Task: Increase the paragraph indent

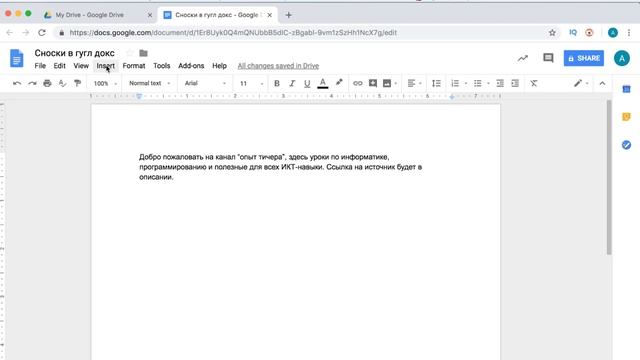Action: click(x=515, y=83)
